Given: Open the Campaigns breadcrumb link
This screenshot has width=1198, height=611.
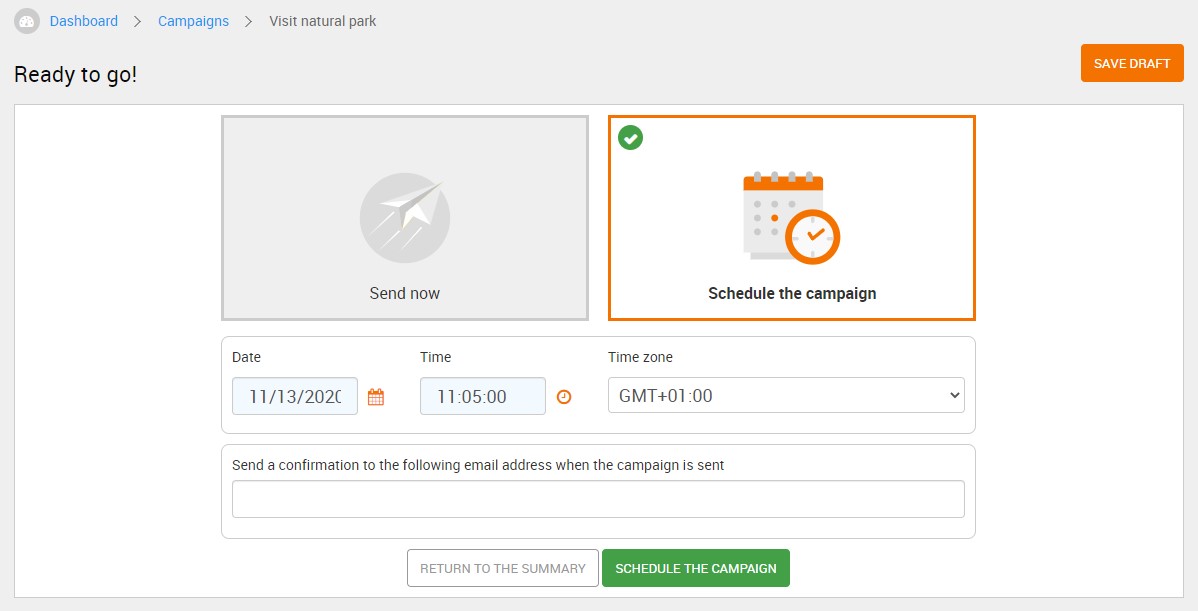Looking at the screenshot, I should [193, 21].
